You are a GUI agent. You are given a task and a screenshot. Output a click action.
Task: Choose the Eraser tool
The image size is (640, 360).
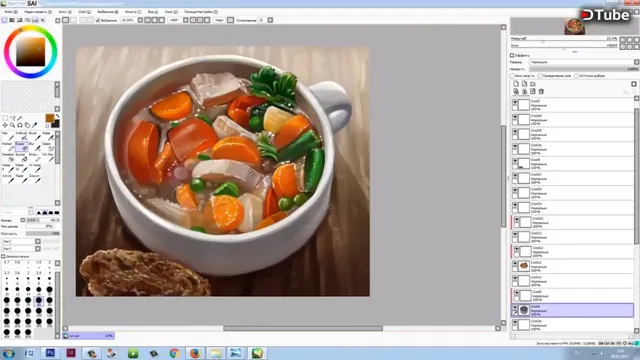(22, 147)
